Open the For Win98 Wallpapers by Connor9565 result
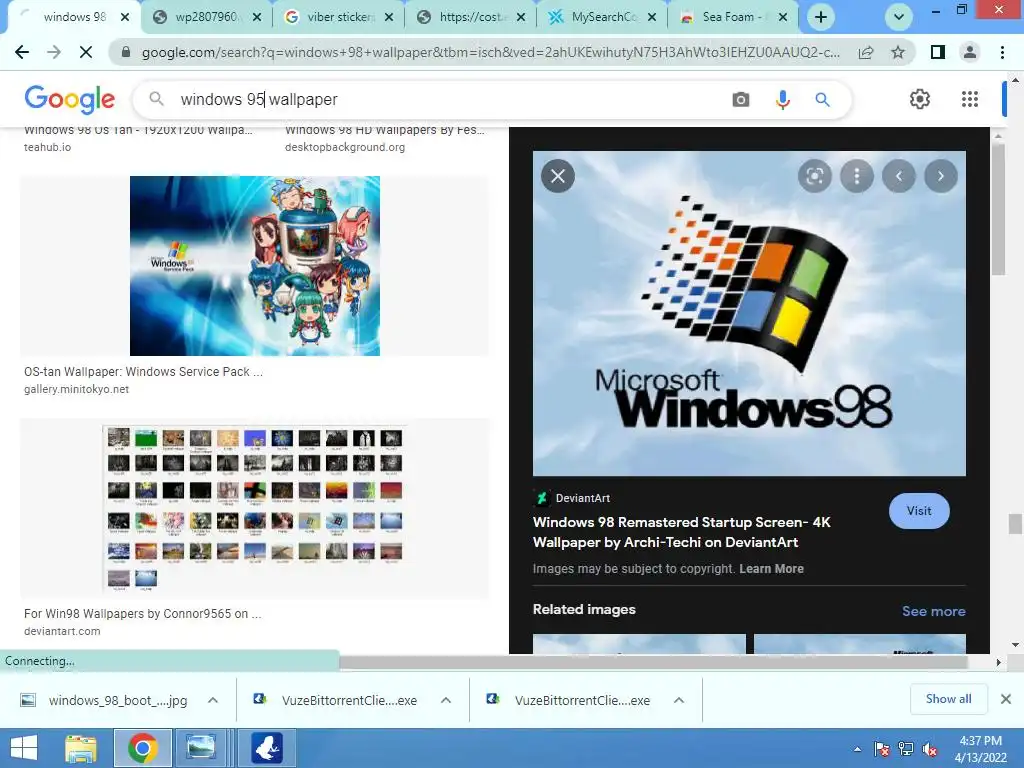Image resolution: width=1024 pixels, height=768 pixels. pos(142,614)
